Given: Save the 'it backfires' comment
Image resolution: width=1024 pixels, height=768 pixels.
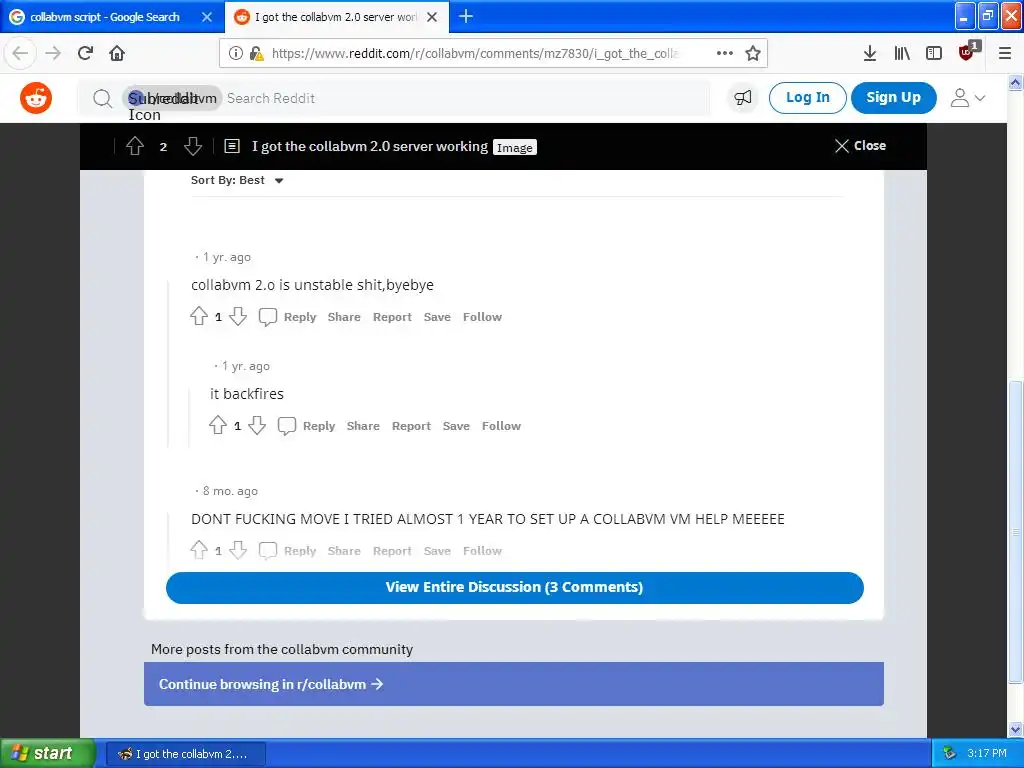Looking at the screenshot, I should click(456, 426).
